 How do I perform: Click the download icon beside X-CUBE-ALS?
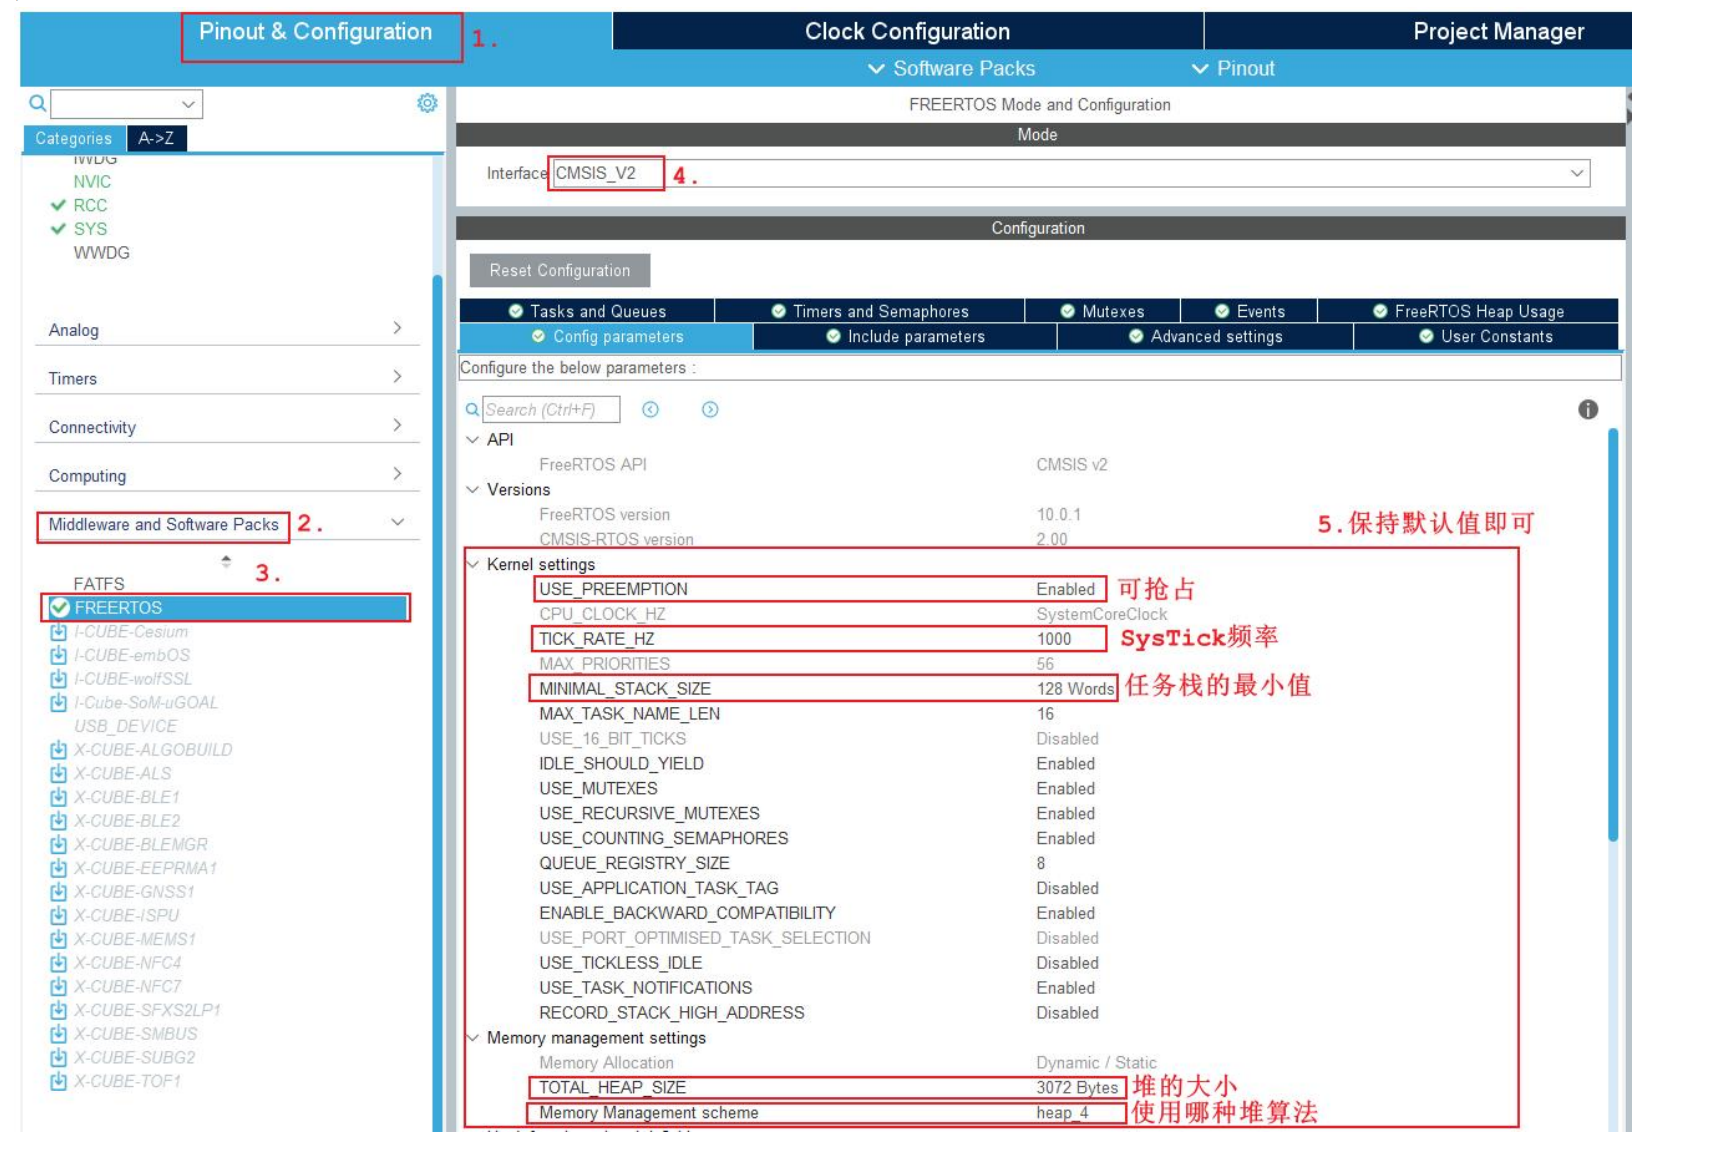click(x=58, y=774)
